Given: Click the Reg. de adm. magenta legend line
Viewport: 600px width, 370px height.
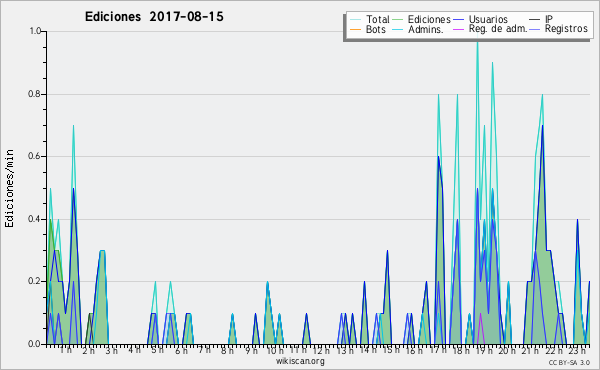Looking at the screenshot, I should tap(458, 29).
